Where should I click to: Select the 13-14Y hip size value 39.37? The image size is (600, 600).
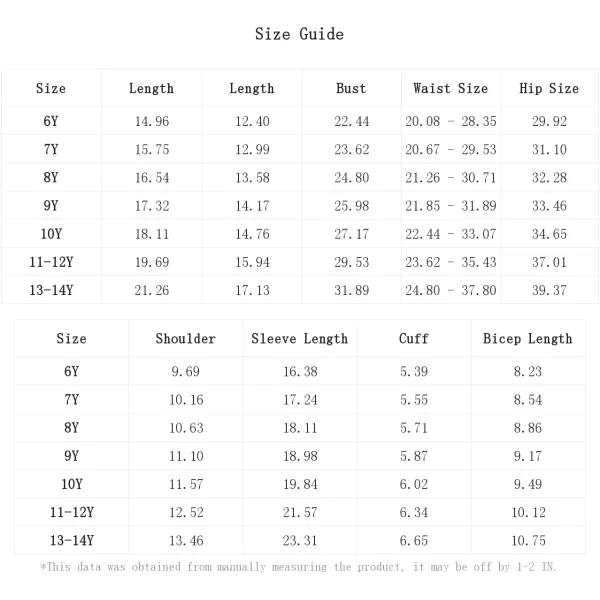[x=549, y=290]
